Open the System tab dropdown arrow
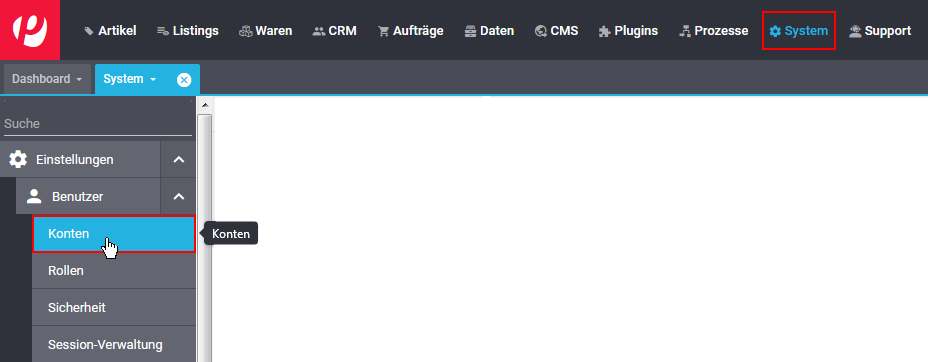The width and height of the screenshot is (928, 362). pyautogui.click(x=153, y=79)
